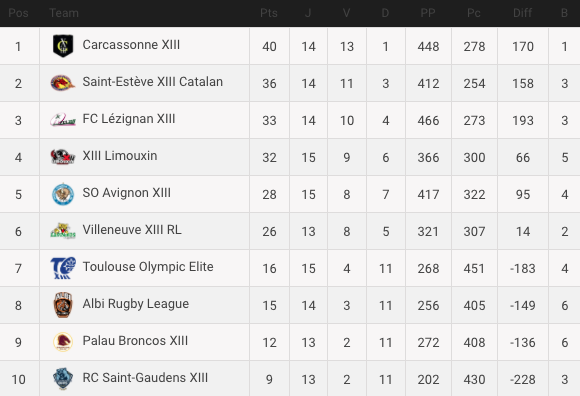Click the Villeneuve XIII RL leopard logo
The height and width of the screenshot is (396, 580).
coord(63,231)
